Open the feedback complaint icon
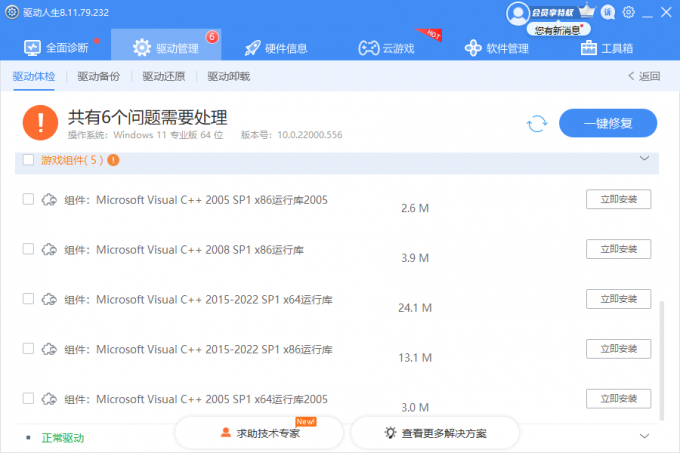Screen dimensions: 680x453 point(608,12)
